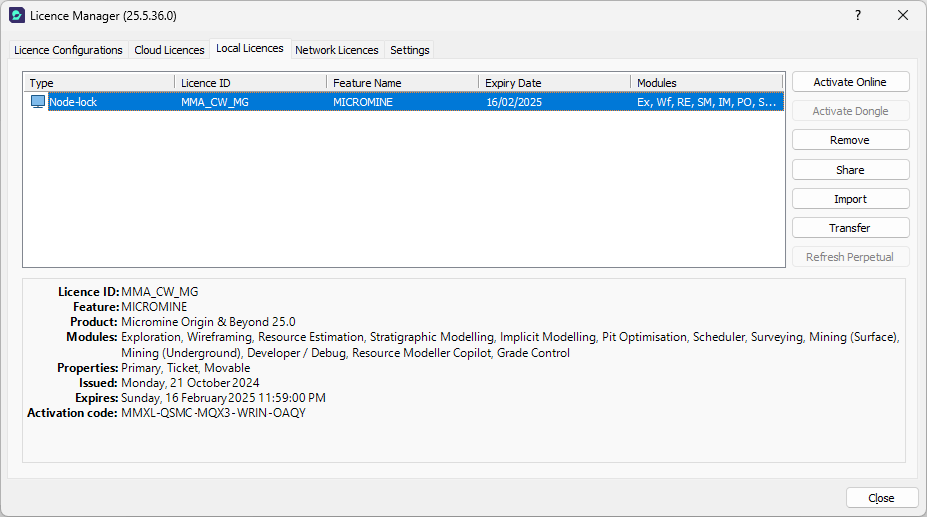The width and height of the screenshot is (927, 517).
Task: Click the MMA_CW_MG cell in the table
Action: click(215, 102)
